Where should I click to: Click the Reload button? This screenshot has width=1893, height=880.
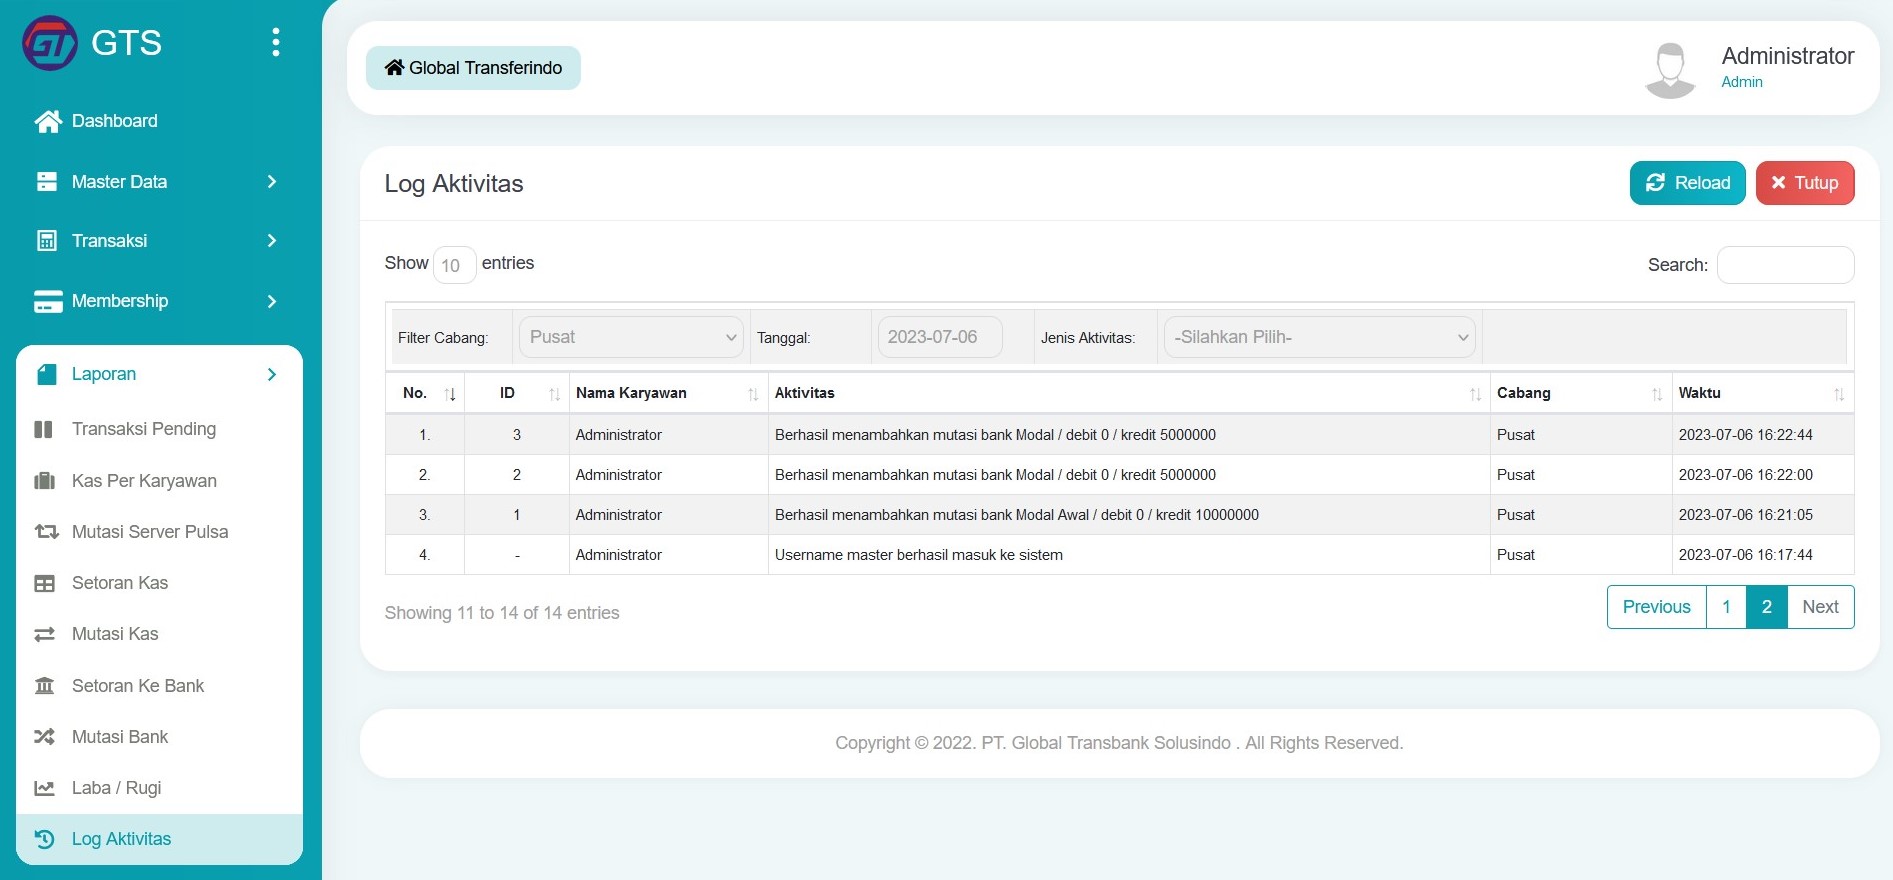(1687, 183)
